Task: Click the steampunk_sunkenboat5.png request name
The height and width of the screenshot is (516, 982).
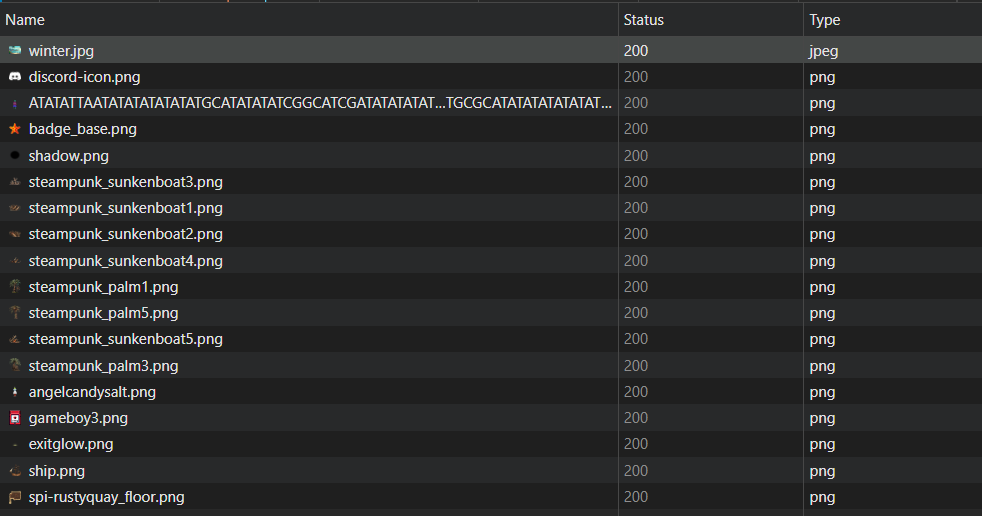Action: coord(125,339)
